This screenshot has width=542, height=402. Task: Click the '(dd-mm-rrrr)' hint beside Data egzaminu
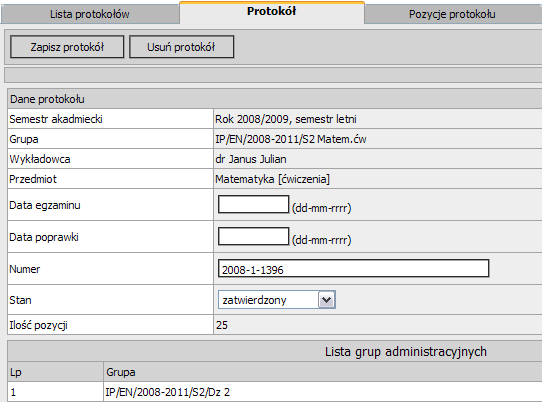coord(321,208)
